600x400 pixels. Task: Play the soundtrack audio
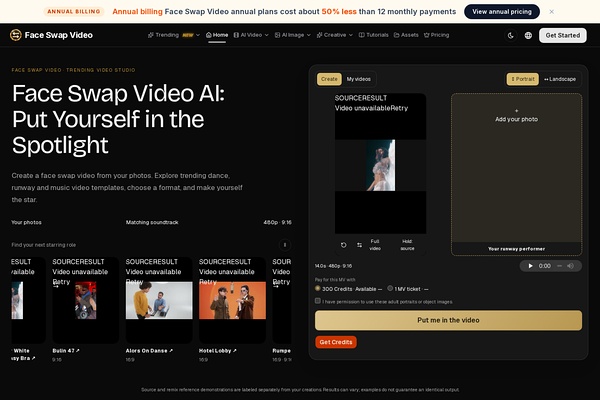[x=530, y=266]
